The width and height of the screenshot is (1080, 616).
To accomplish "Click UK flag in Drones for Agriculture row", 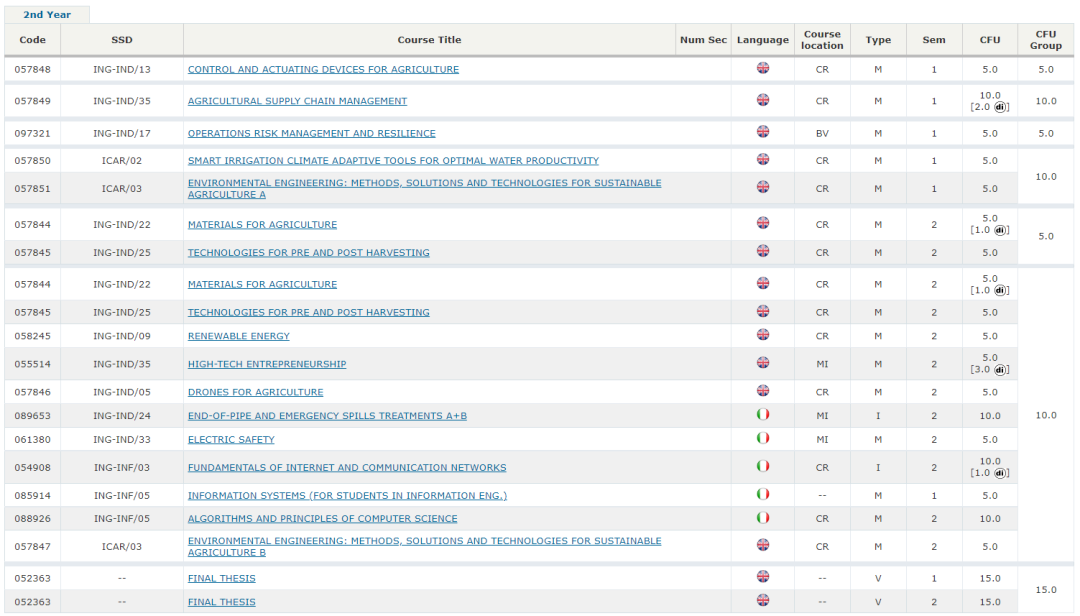I will (x=763, y=391).
